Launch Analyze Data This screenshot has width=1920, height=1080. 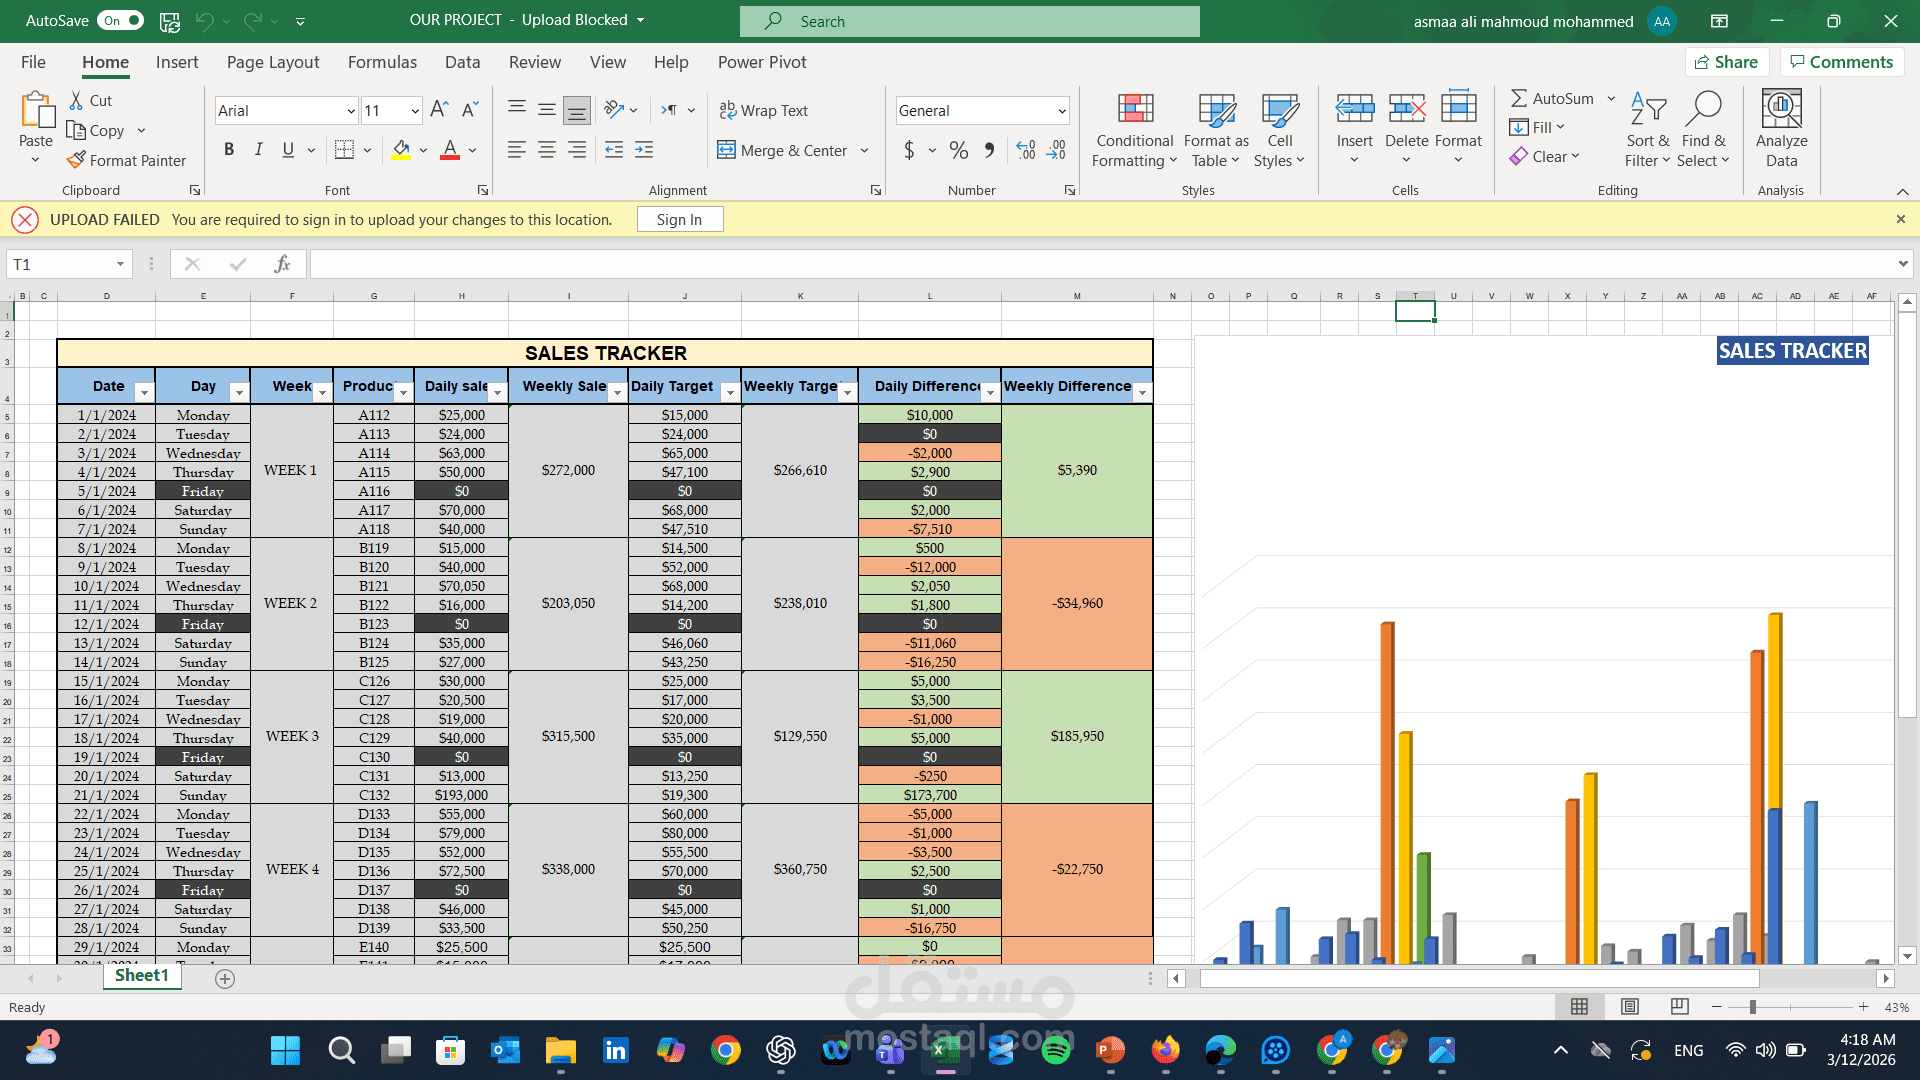pos(1781,129)
